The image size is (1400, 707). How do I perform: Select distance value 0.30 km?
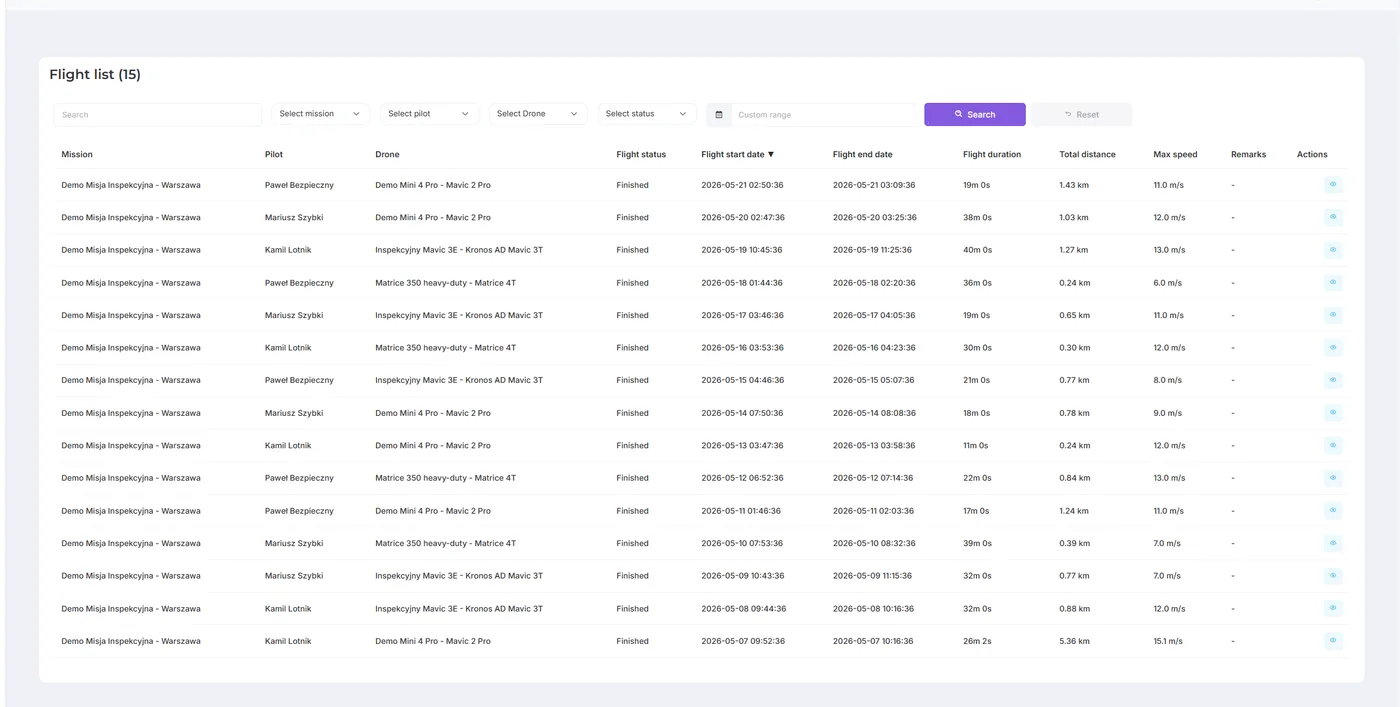(x=1074, y=348)
